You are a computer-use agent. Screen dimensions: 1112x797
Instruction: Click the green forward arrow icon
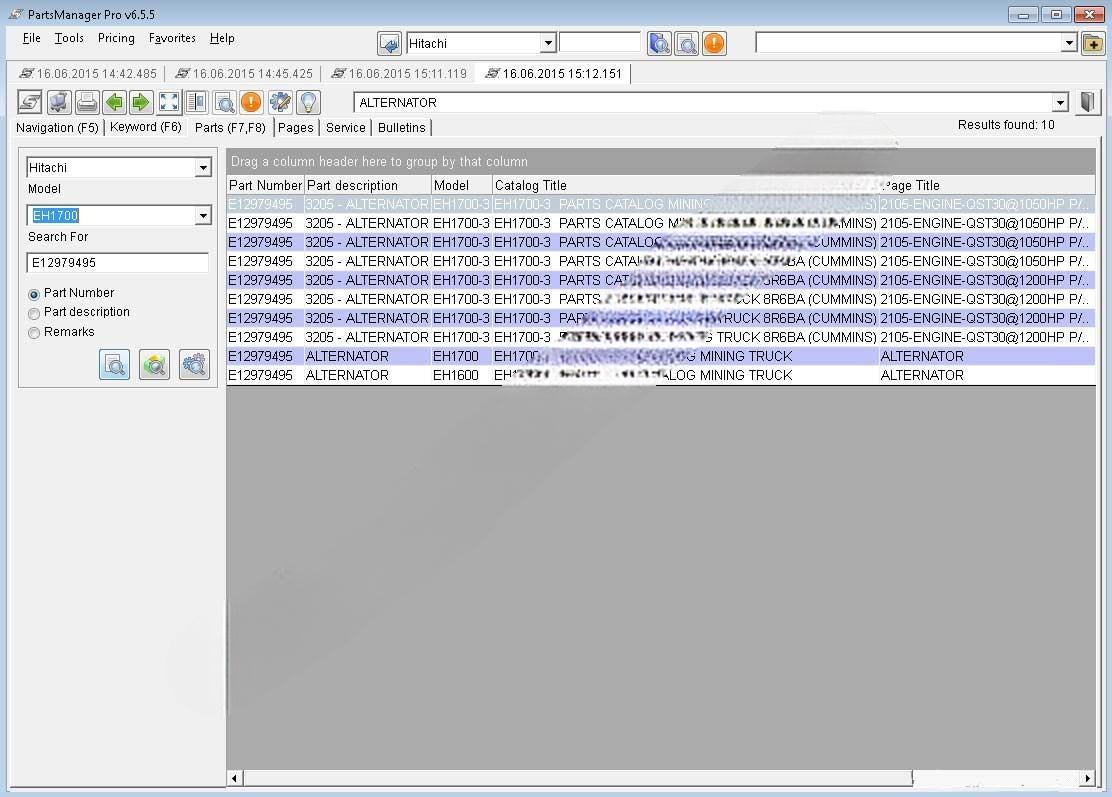pos(141,102)
